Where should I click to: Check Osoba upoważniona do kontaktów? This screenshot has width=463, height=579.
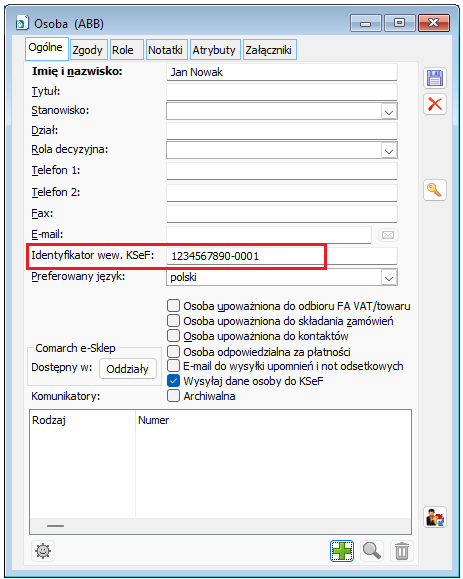pos(173,336)
